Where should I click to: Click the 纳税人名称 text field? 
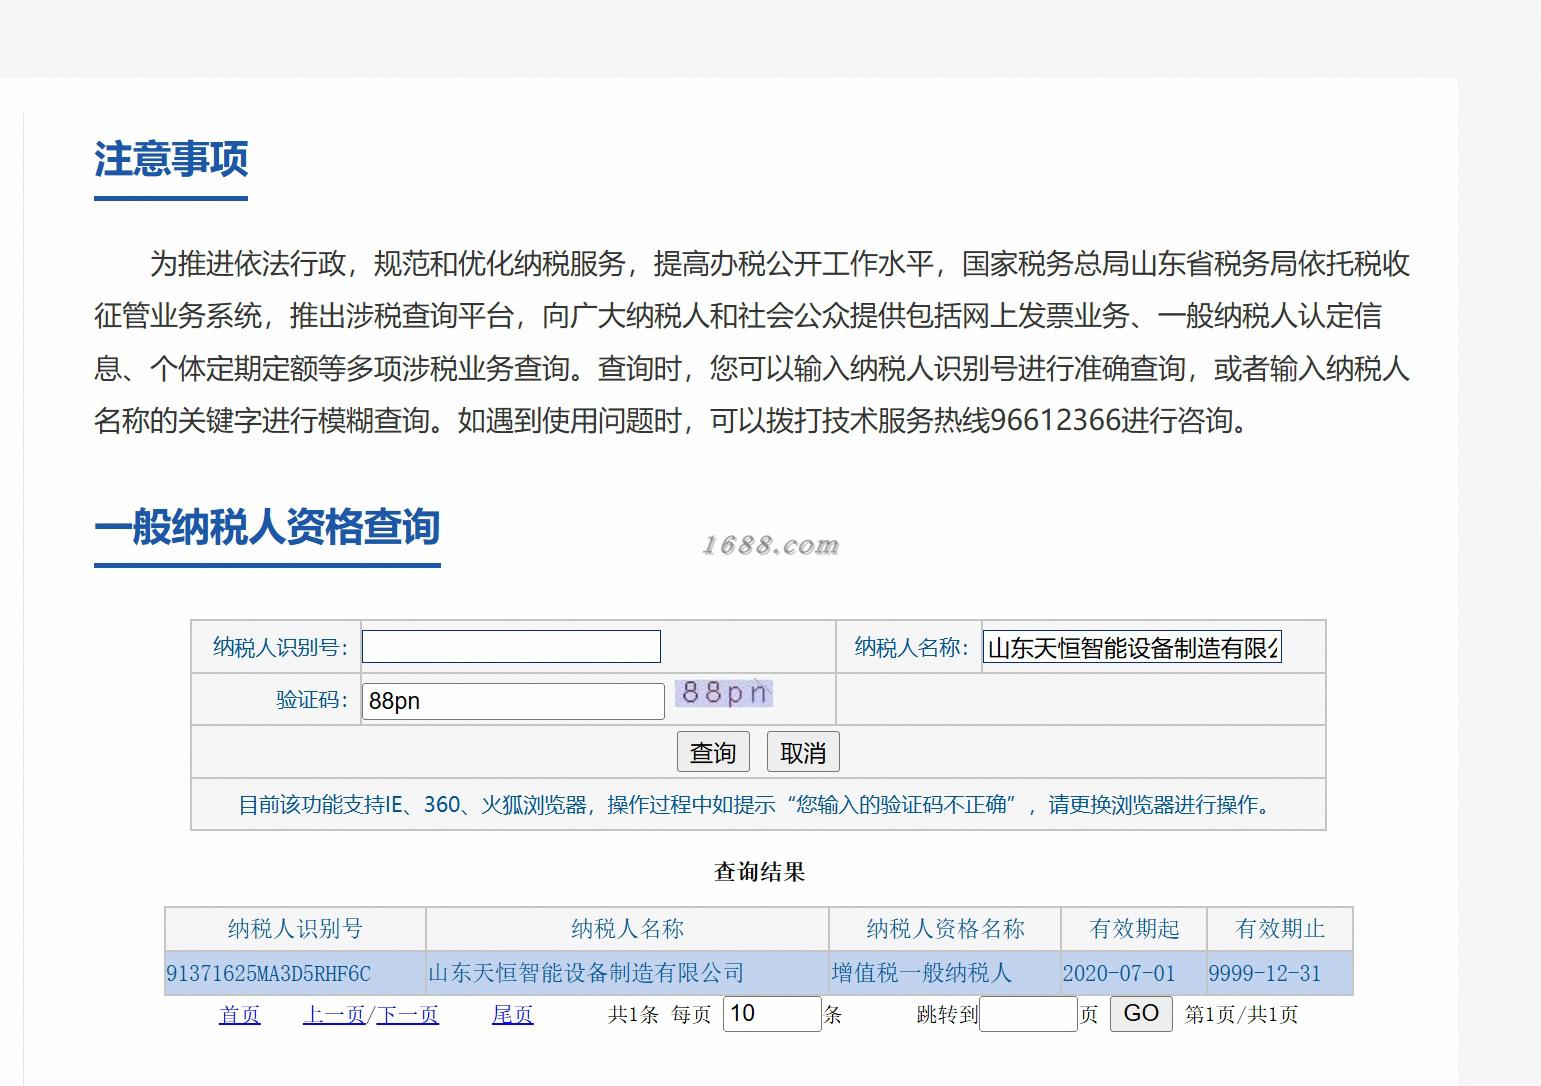pyautogui.click(x=1132, y=647)
